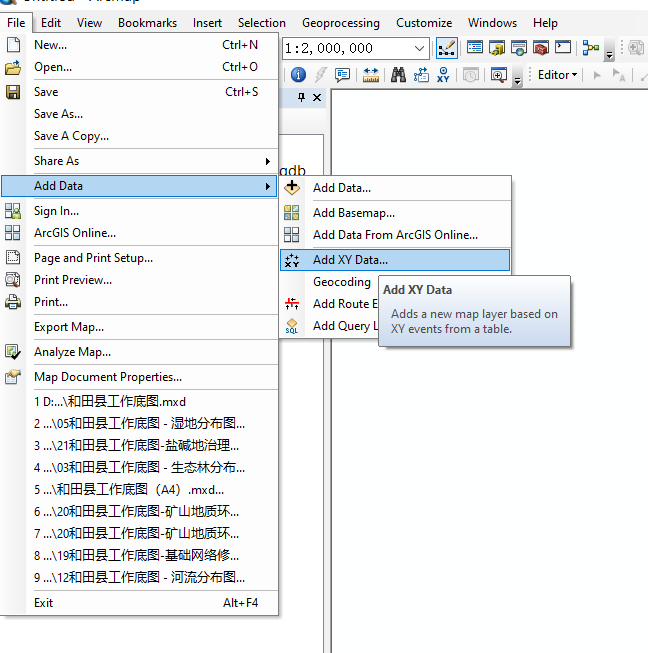Open recent file 4 生态林分布

click(x=139, y=467)
